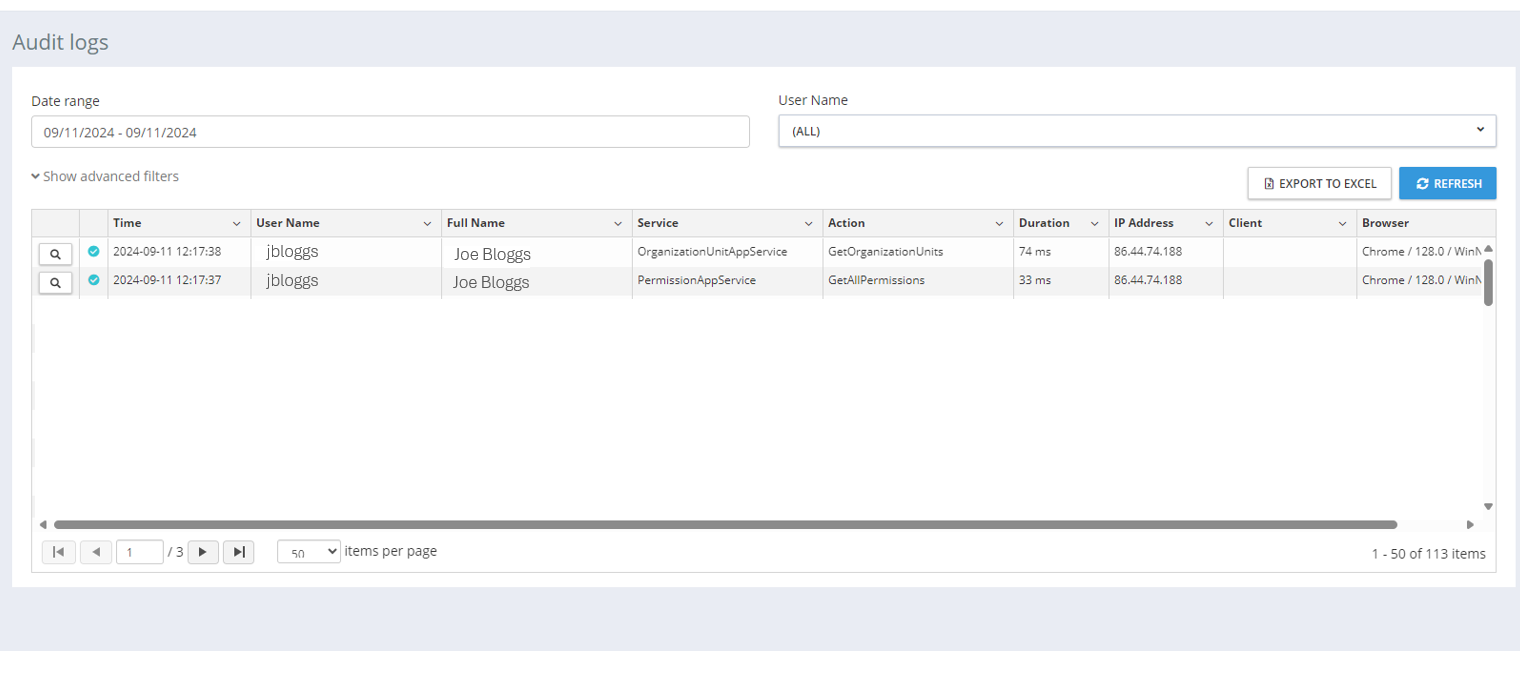Open the items per page dropdown
Image resolution: width=1520 pixels, height=674 pixels.
(308, 552)
